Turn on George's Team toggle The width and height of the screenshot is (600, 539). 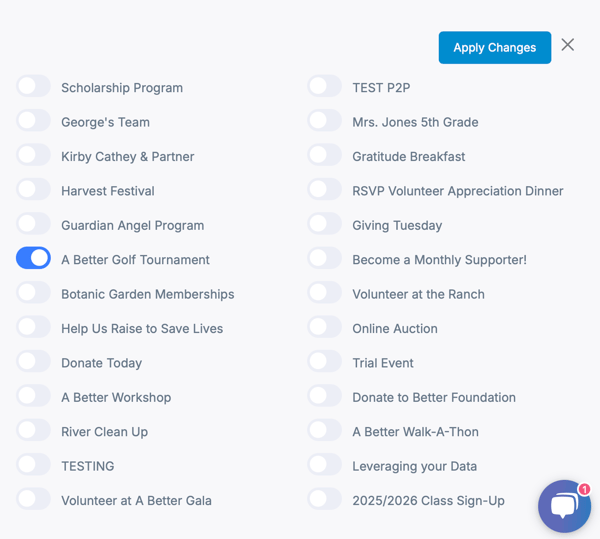tap(33, 120)
